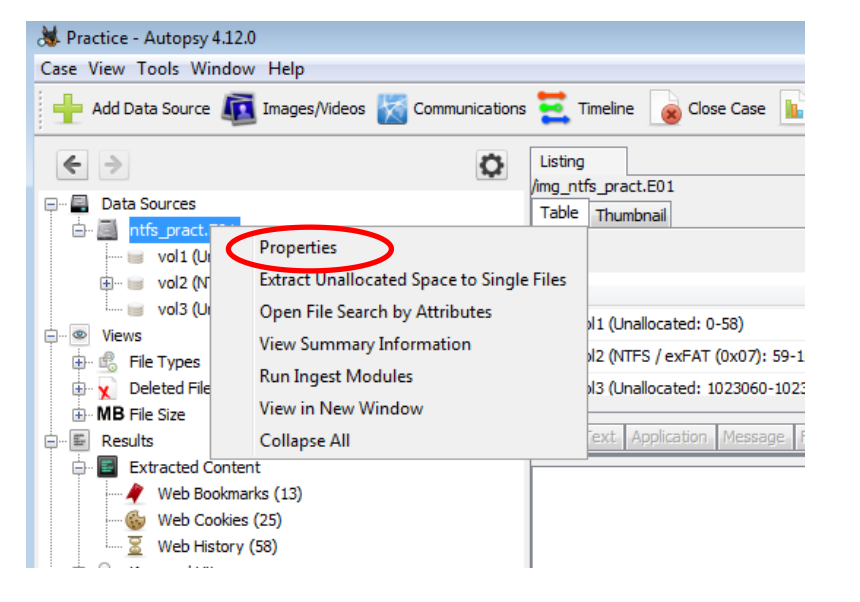This screenshot has height=602, width=860.
Task: Select the vol1 Unallocated 0-58 table row
Action: pyautogui.click(x=696, y=324)
